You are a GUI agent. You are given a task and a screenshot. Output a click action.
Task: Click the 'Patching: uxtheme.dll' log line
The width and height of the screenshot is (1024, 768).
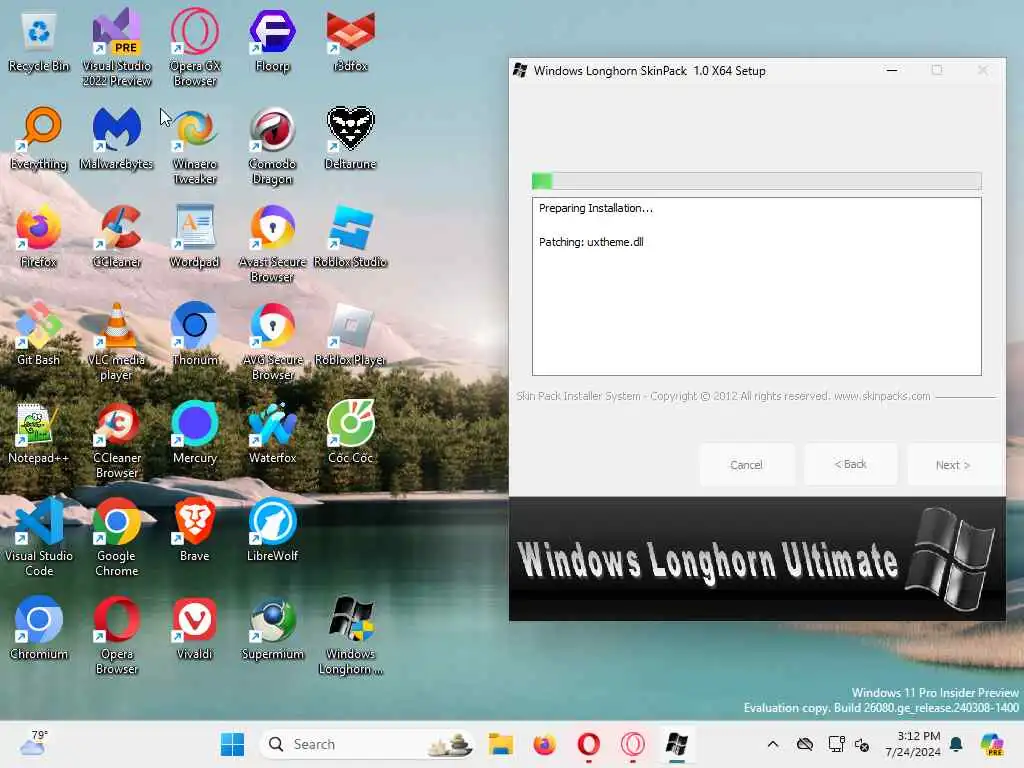[591, 242]
